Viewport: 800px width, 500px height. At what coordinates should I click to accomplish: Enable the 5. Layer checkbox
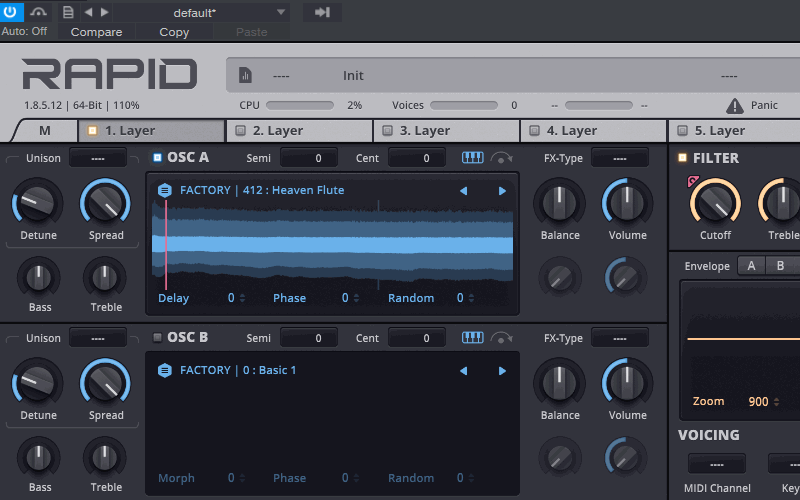tap(682, 131)
